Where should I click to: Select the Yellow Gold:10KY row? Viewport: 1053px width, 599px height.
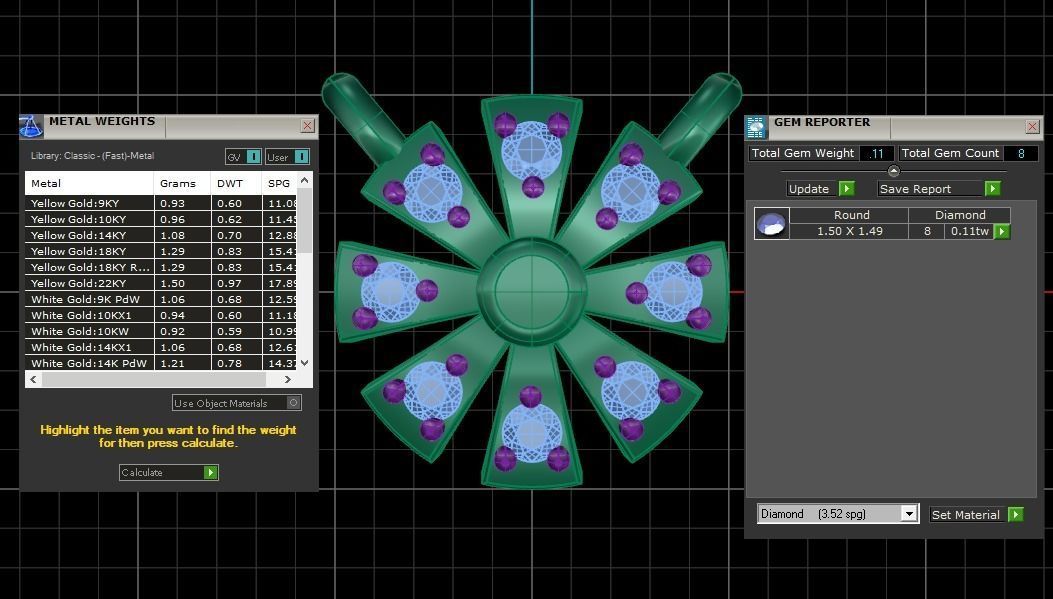(161, 219)
